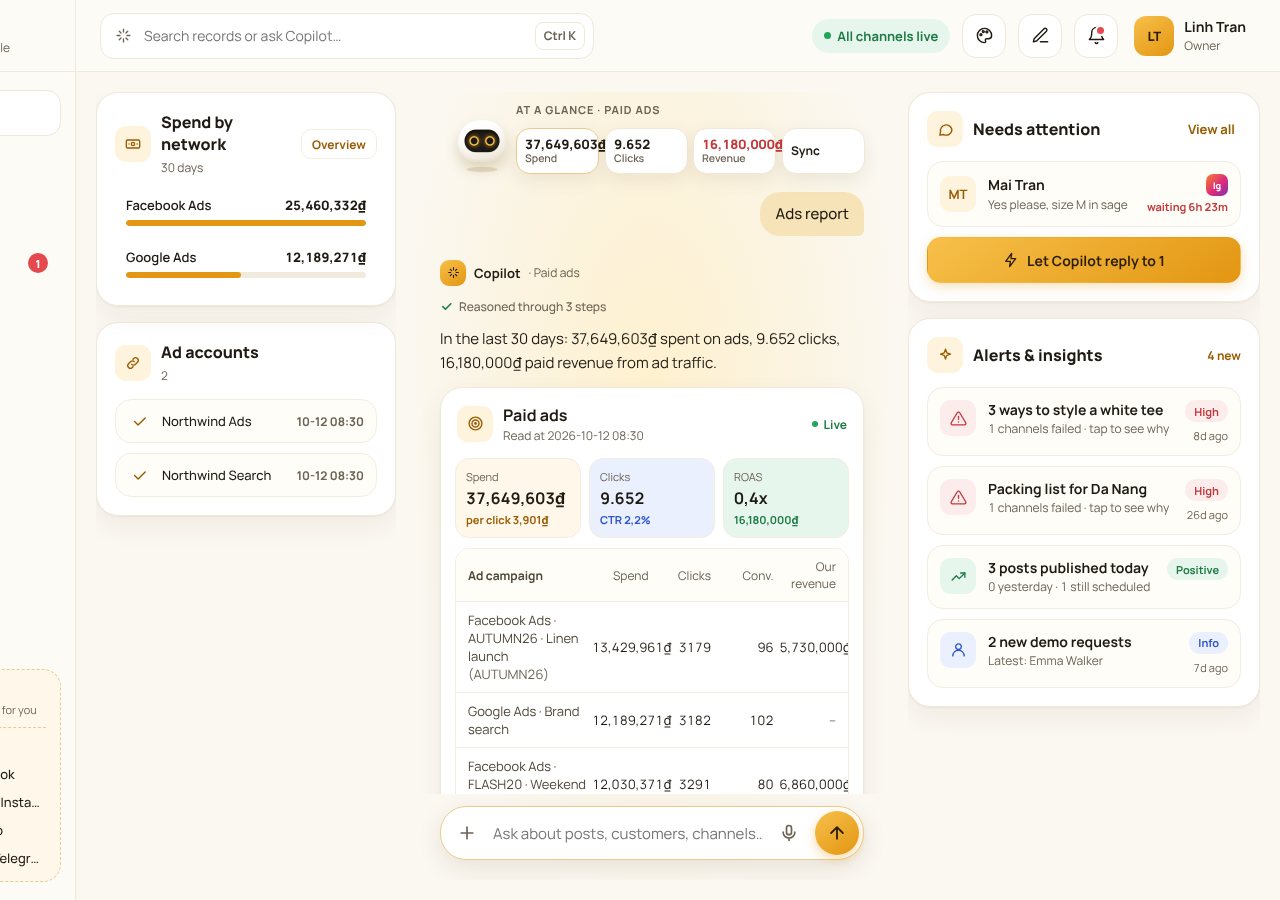Click the All channels live status pill
The image size is (1280, 900).
point(881,36)
